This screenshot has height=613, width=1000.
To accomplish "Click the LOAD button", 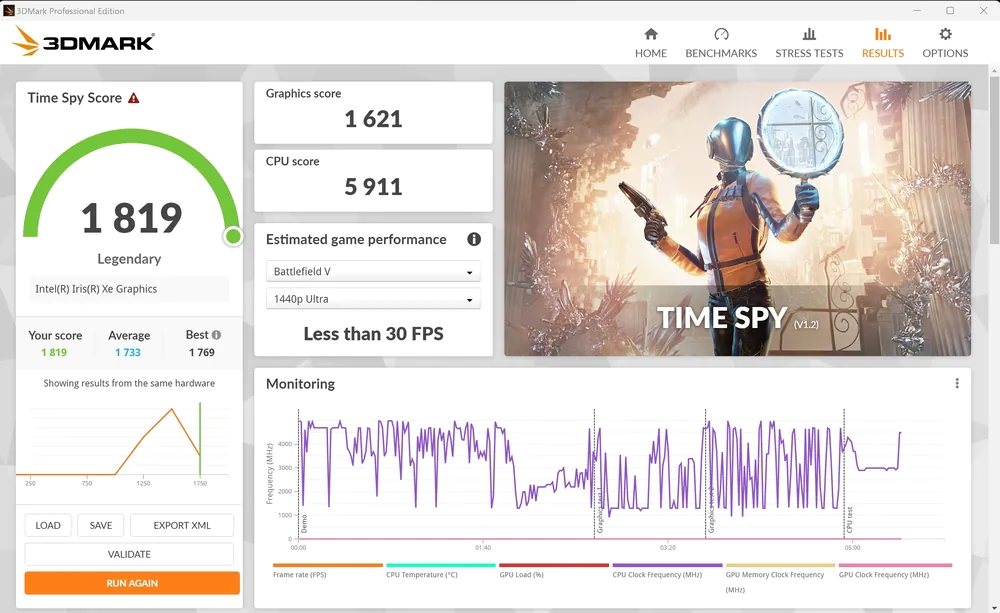I will [x=48, y=525].
